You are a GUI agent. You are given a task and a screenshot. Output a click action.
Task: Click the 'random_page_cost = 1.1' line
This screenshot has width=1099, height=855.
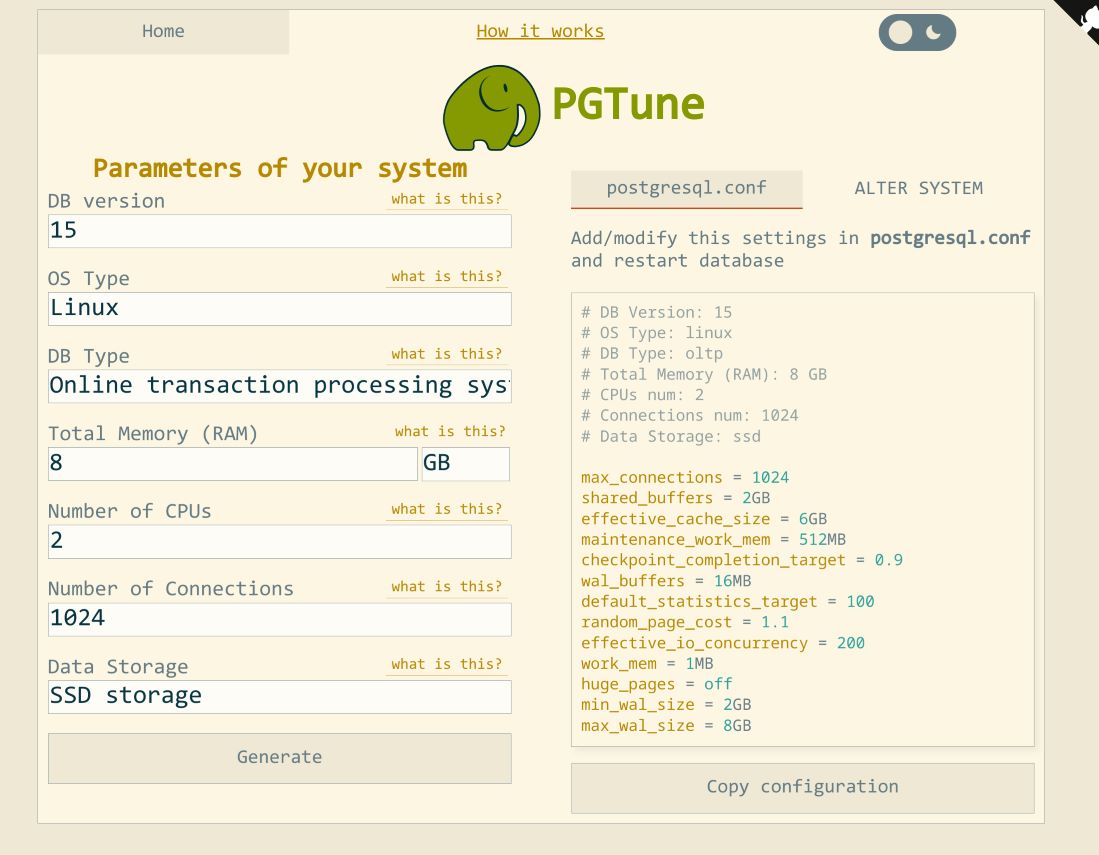[x=685, y=622]
